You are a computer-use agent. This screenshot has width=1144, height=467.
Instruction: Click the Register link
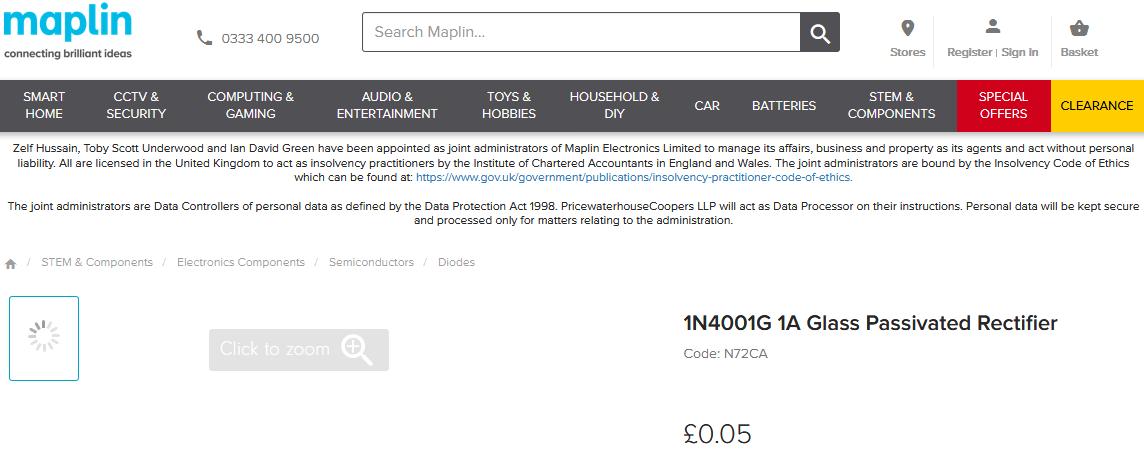(x=970, y=53)
